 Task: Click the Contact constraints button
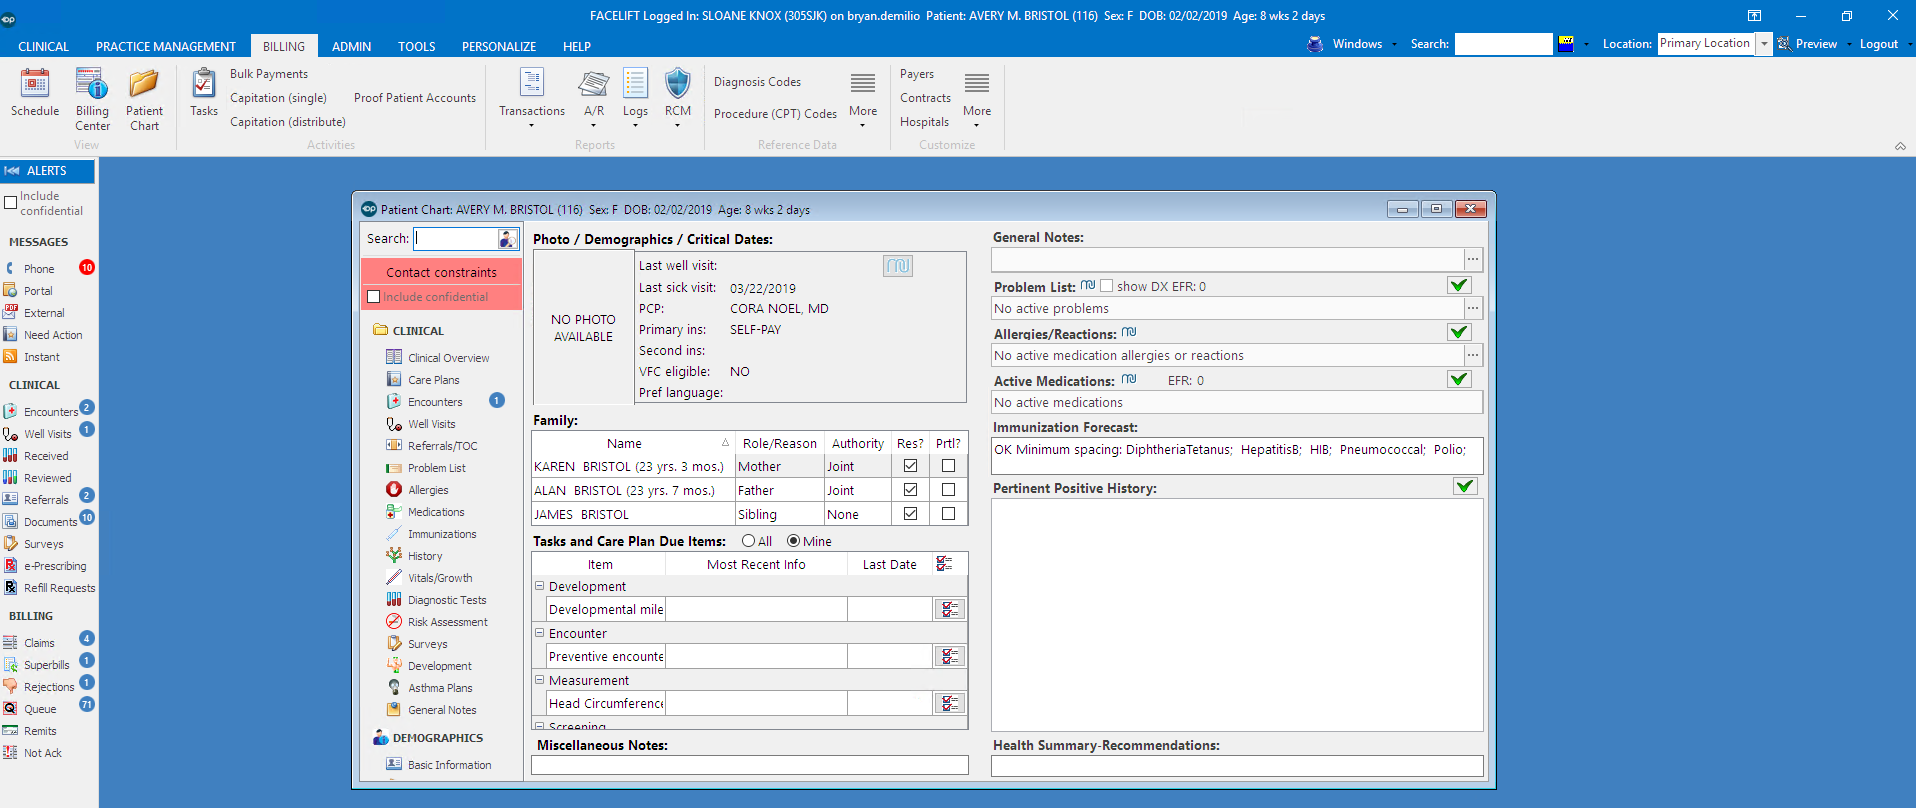441,272
